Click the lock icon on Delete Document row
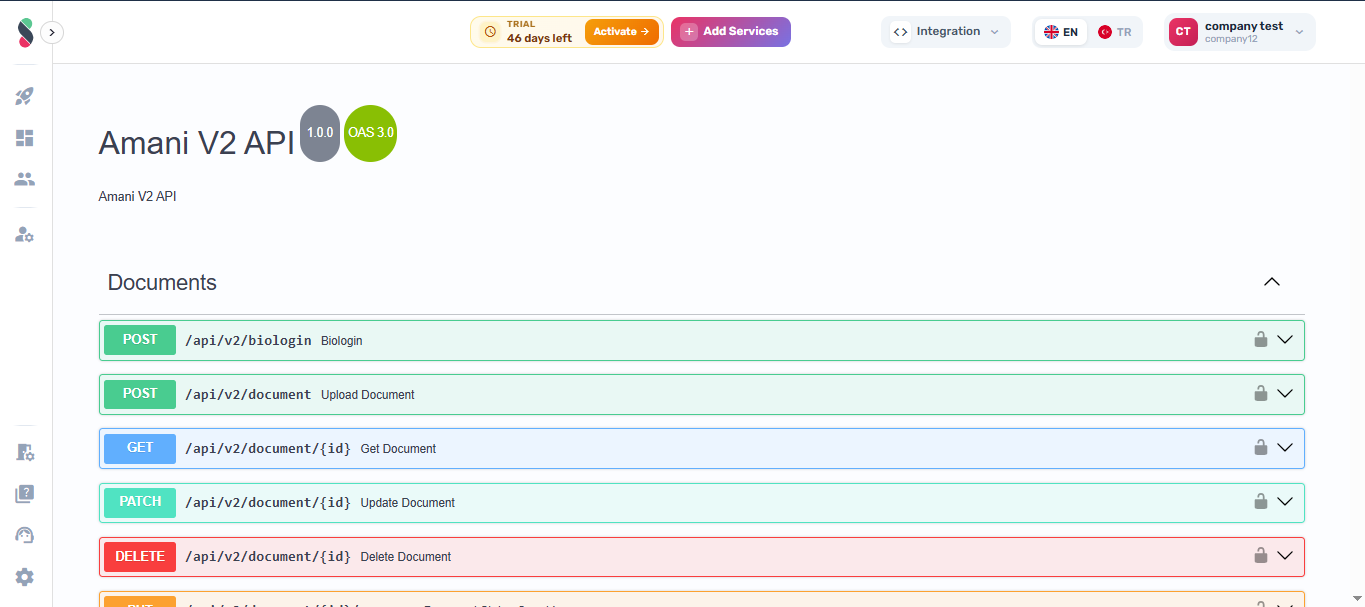The image size is (1365, 607). 1261,555
